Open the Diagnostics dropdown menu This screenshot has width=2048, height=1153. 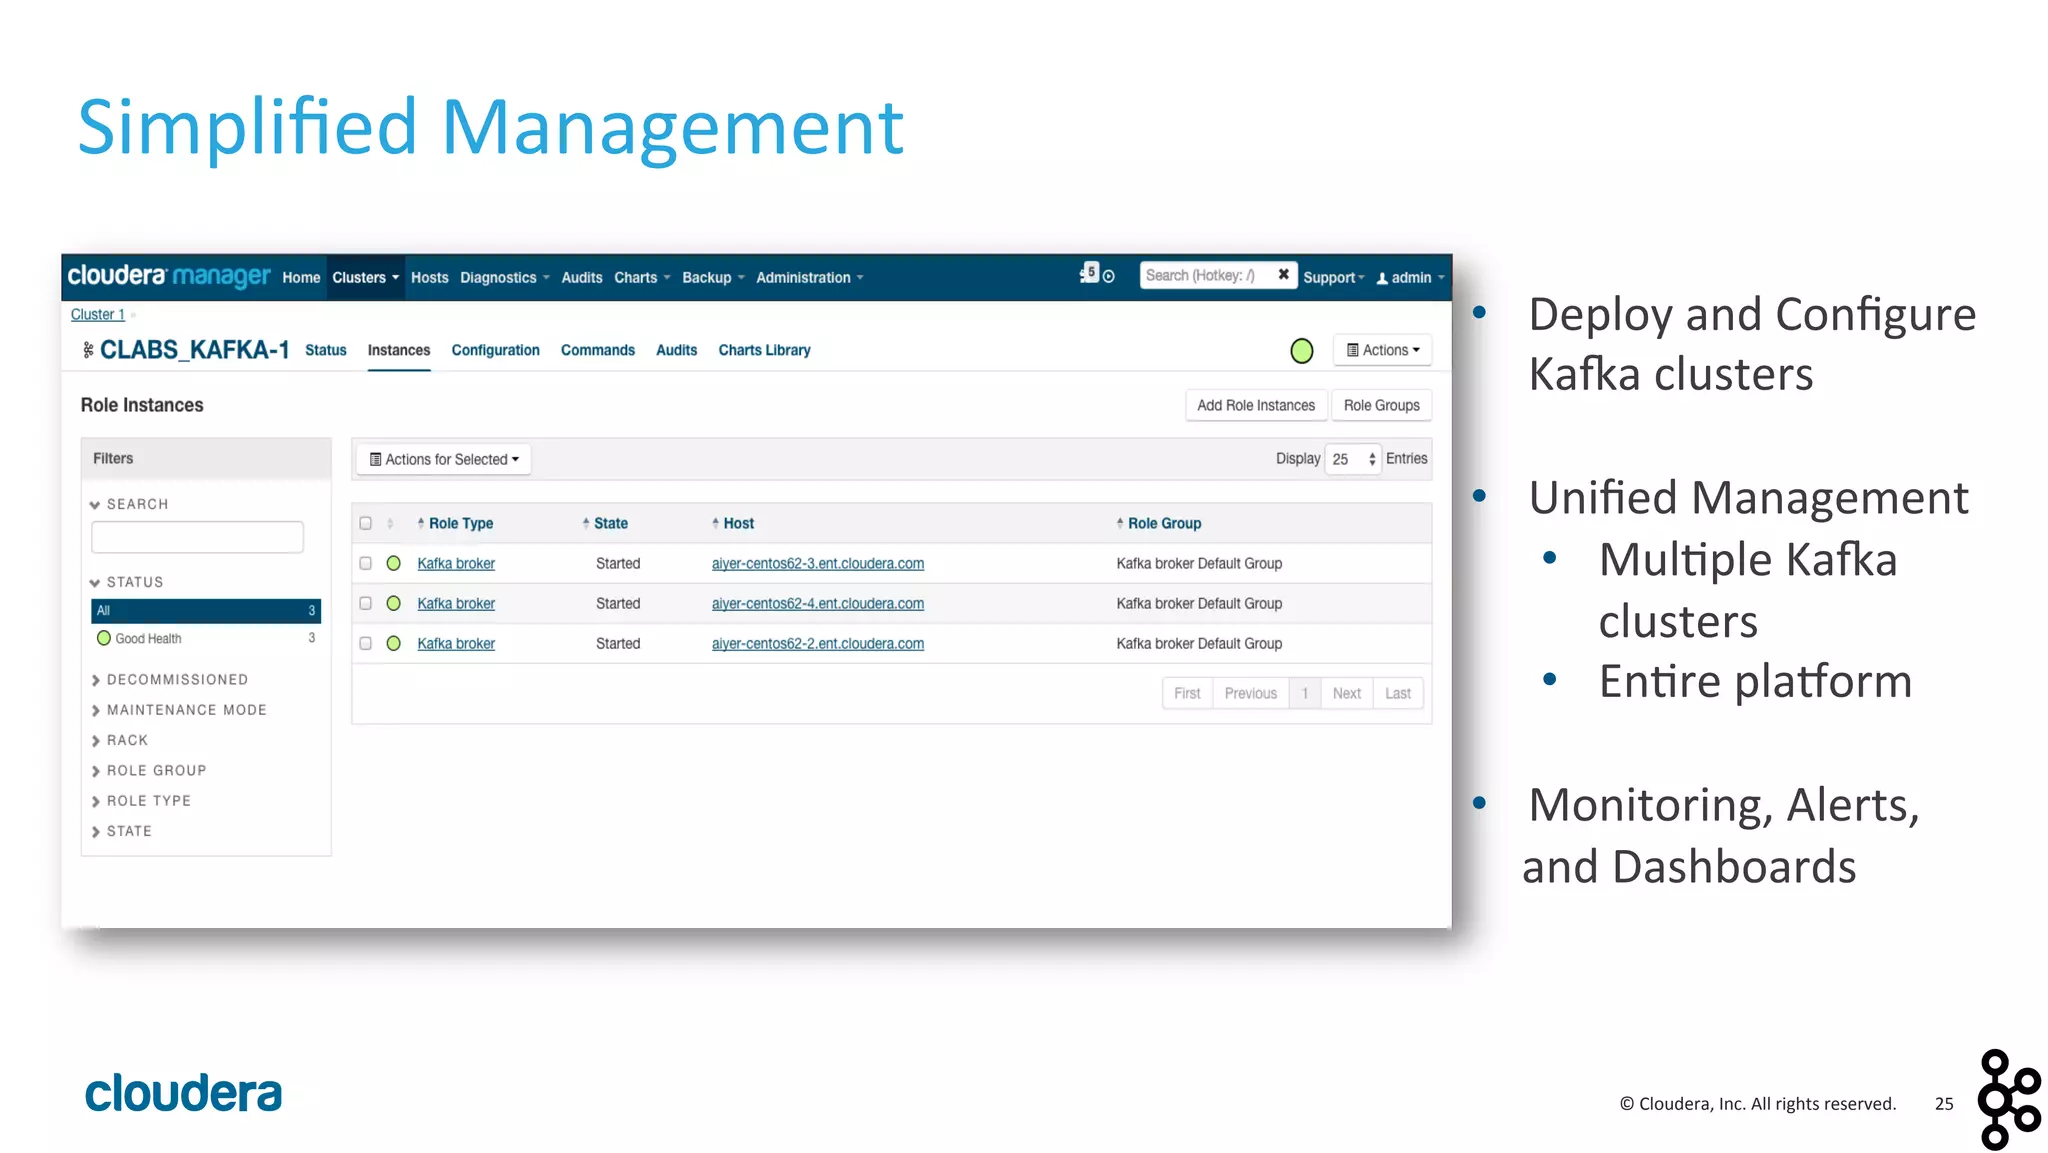505,278
